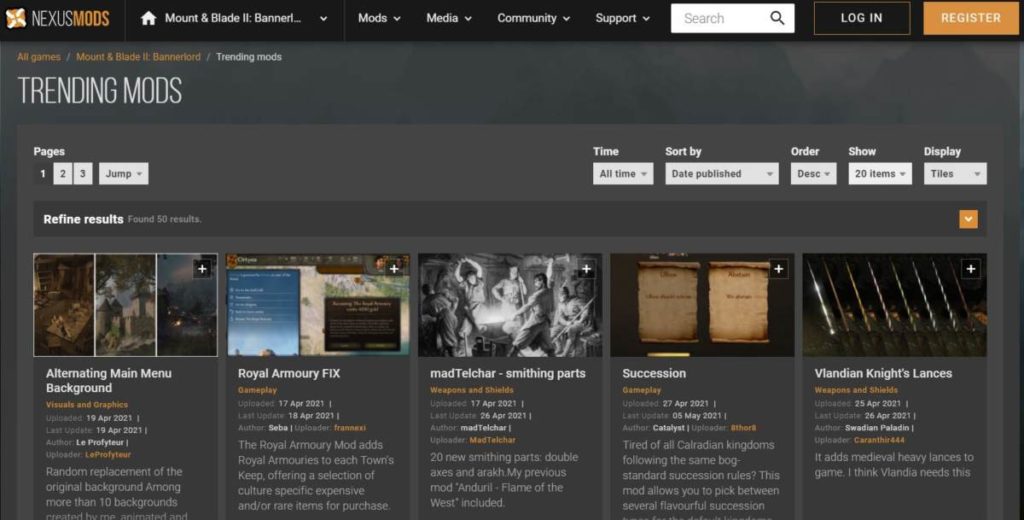Viewport: 1024px width, 520px height.
Task: Click plus icon on madTelchar smithing parts tile
Action: (x=586, y=268)
